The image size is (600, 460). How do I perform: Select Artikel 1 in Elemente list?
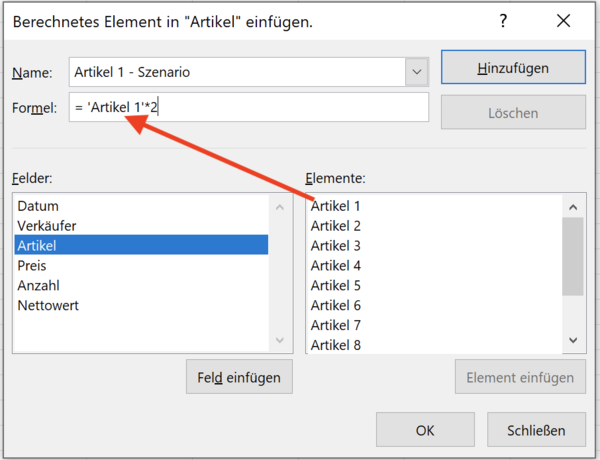point(336,206)
